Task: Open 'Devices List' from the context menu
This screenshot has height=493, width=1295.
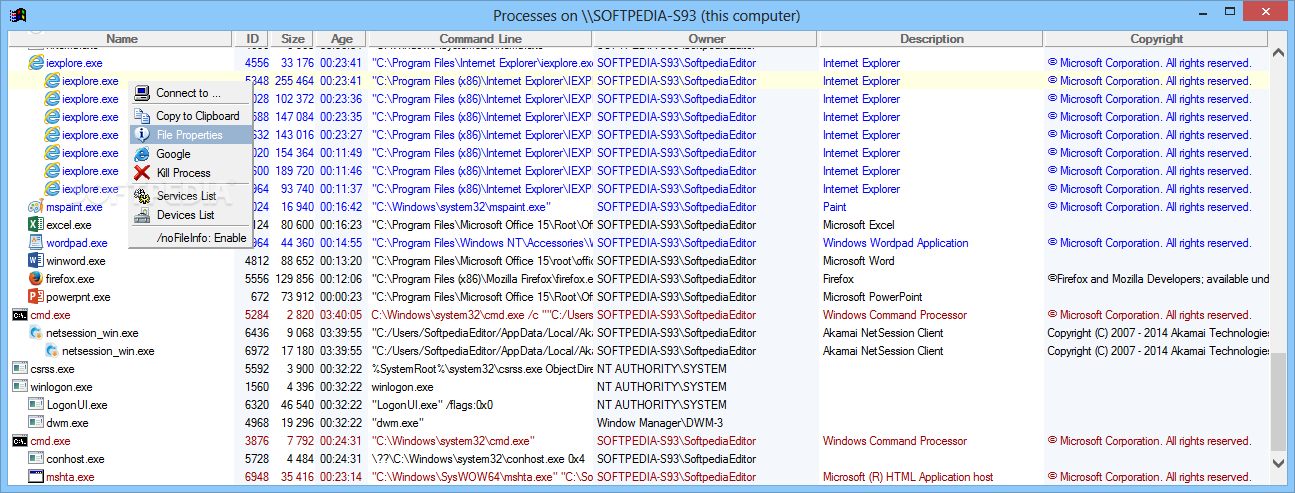Action: click(x=190, y=215)
